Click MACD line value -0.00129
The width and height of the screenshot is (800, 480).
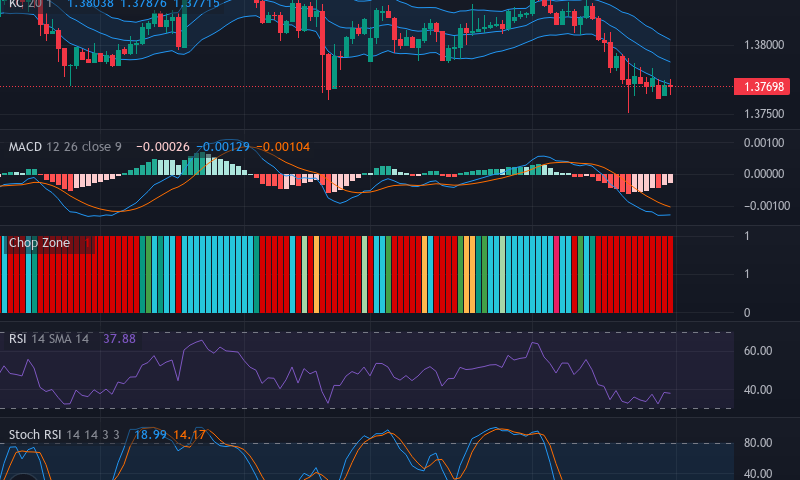[223, 147]
